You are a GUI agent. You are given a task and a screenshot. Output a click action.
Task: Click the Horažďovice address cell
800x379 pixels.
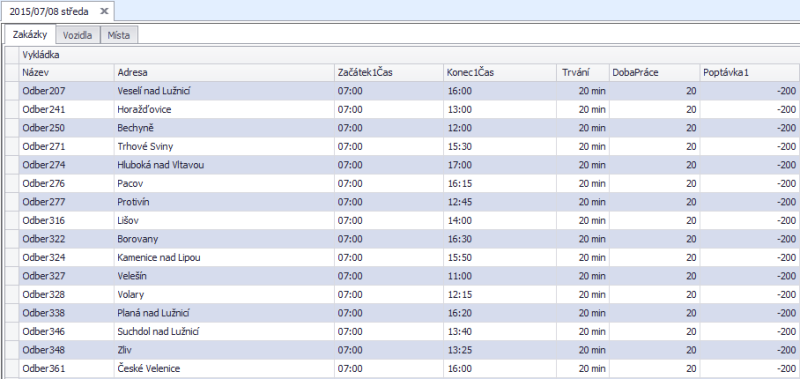click(224, 109)
